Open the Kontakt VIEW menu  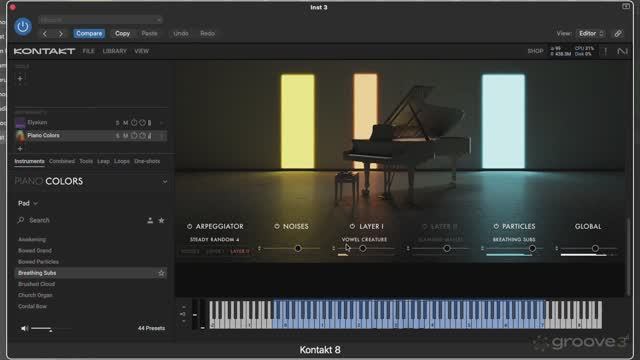pos(142,51)
